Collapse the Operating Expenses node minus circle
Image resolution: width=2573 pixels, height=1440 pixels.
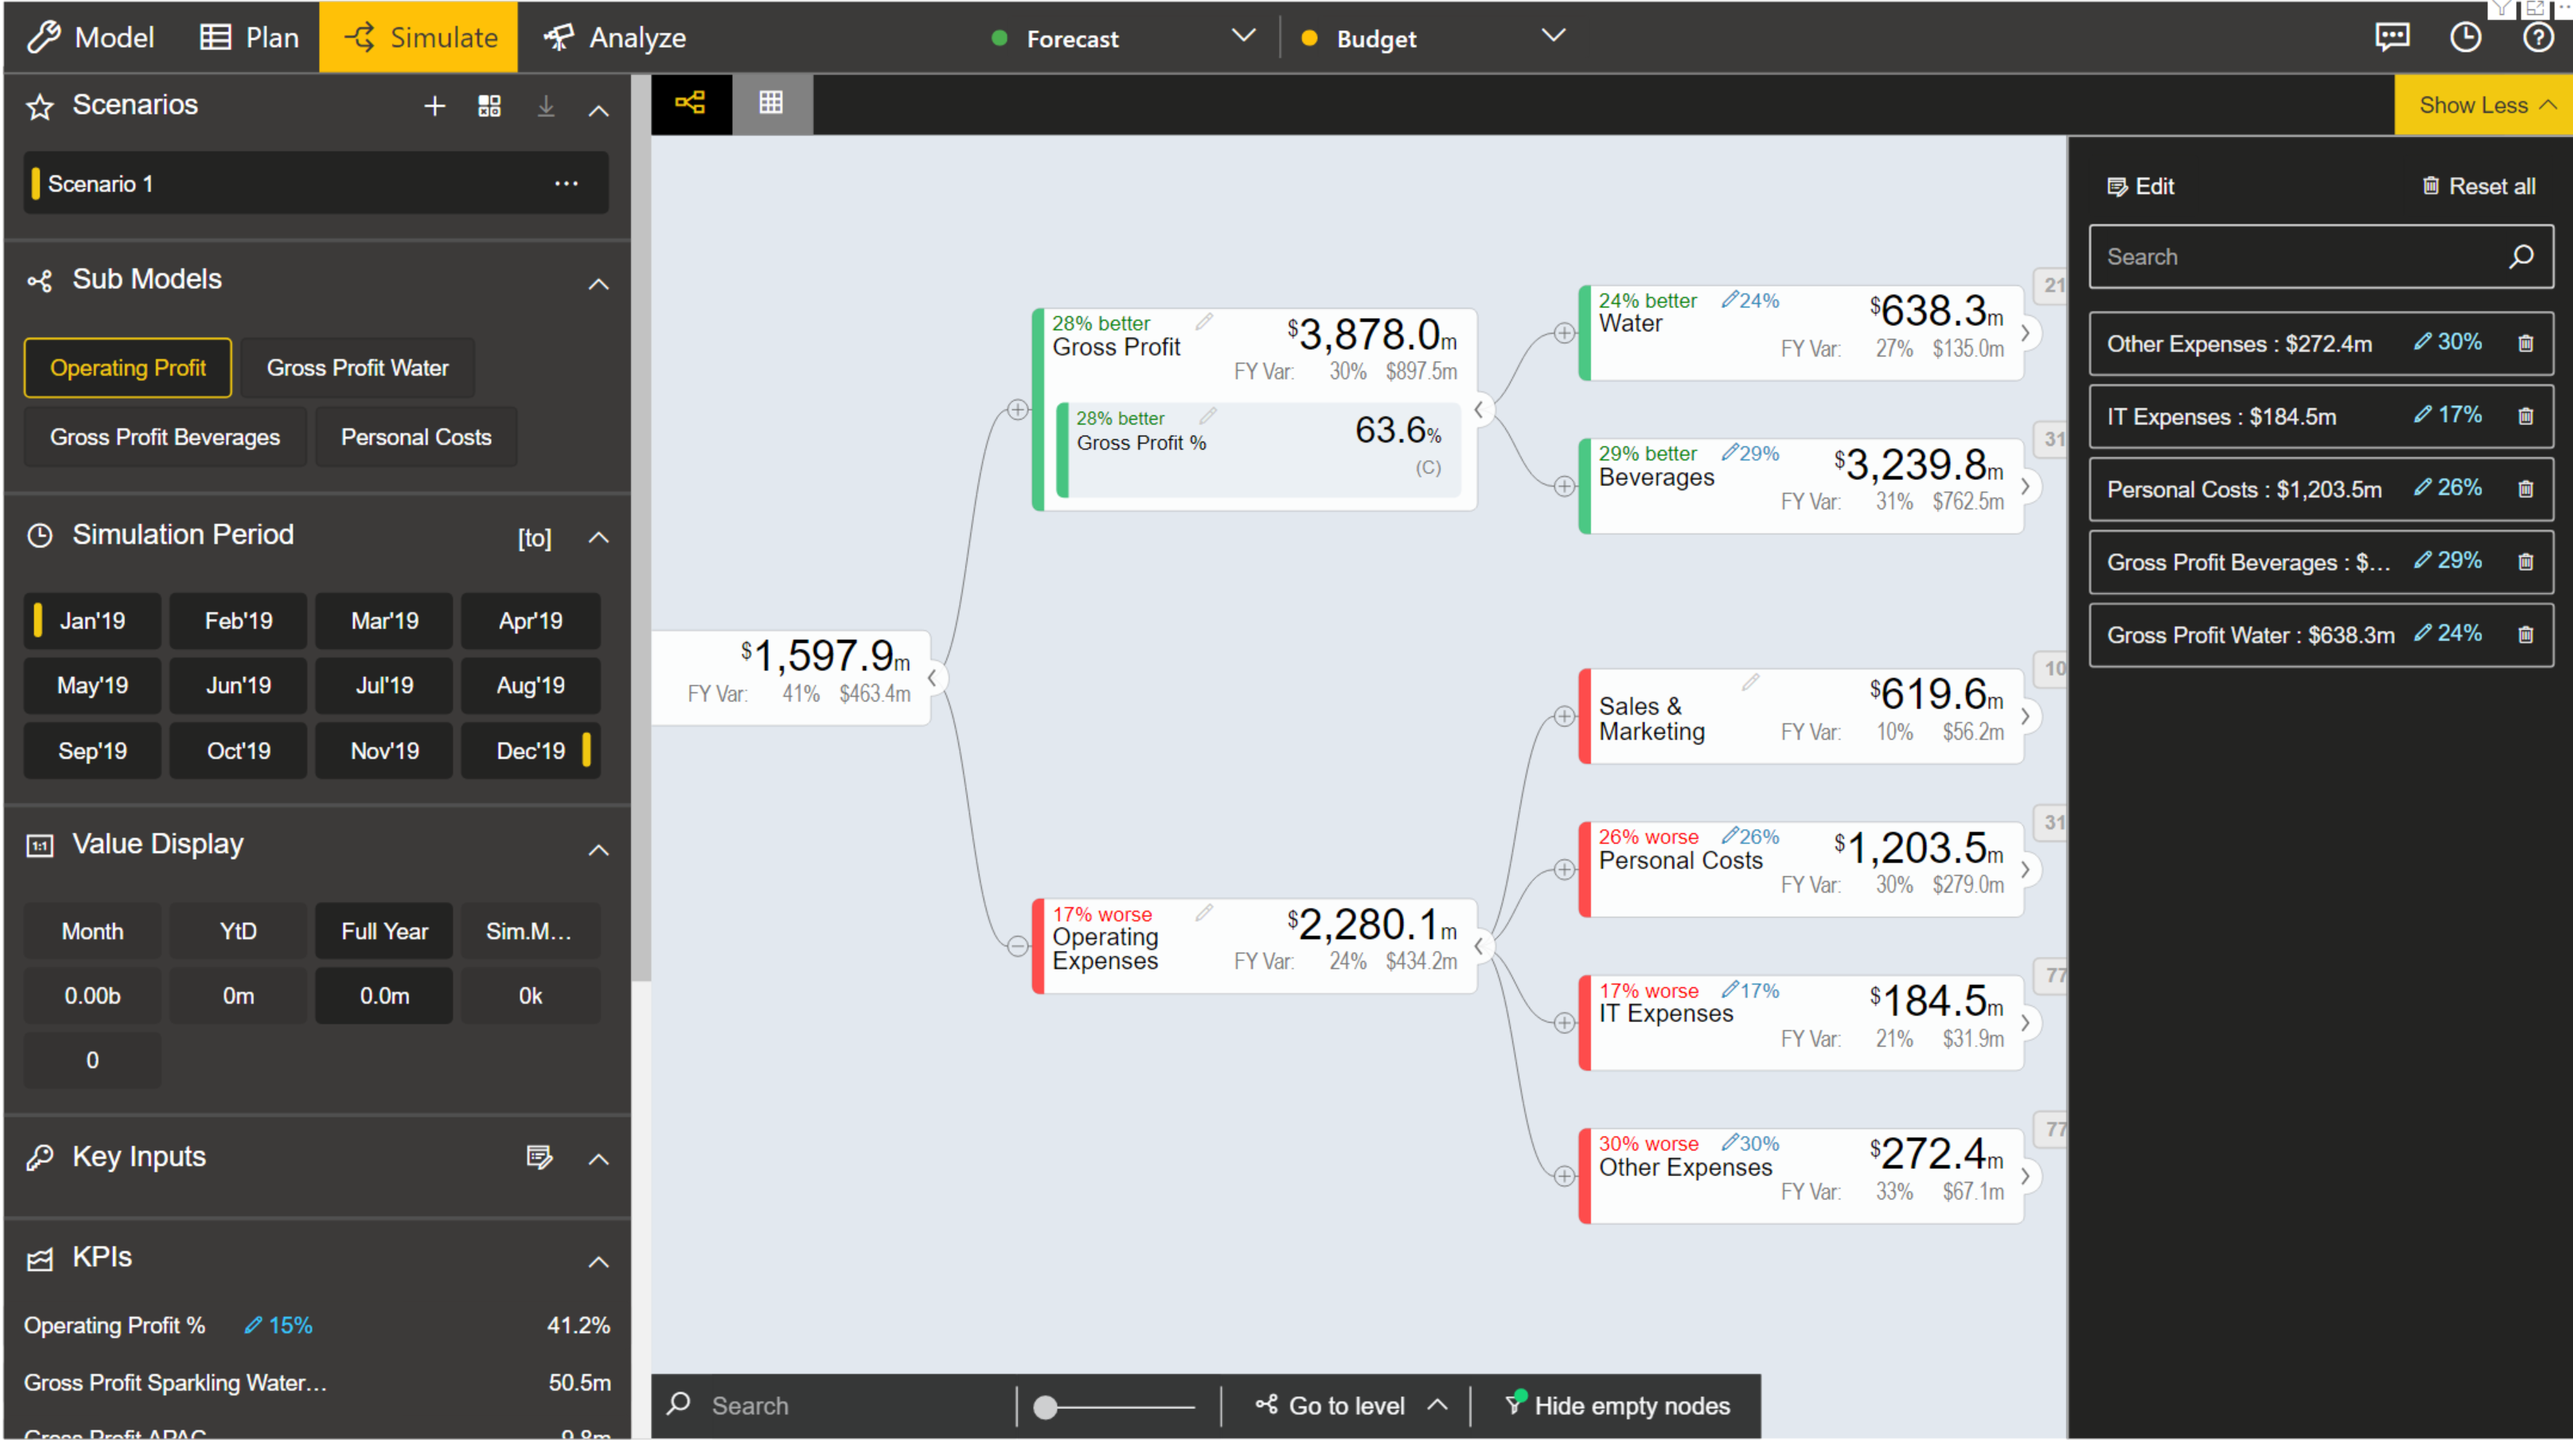pos(1017,946)
